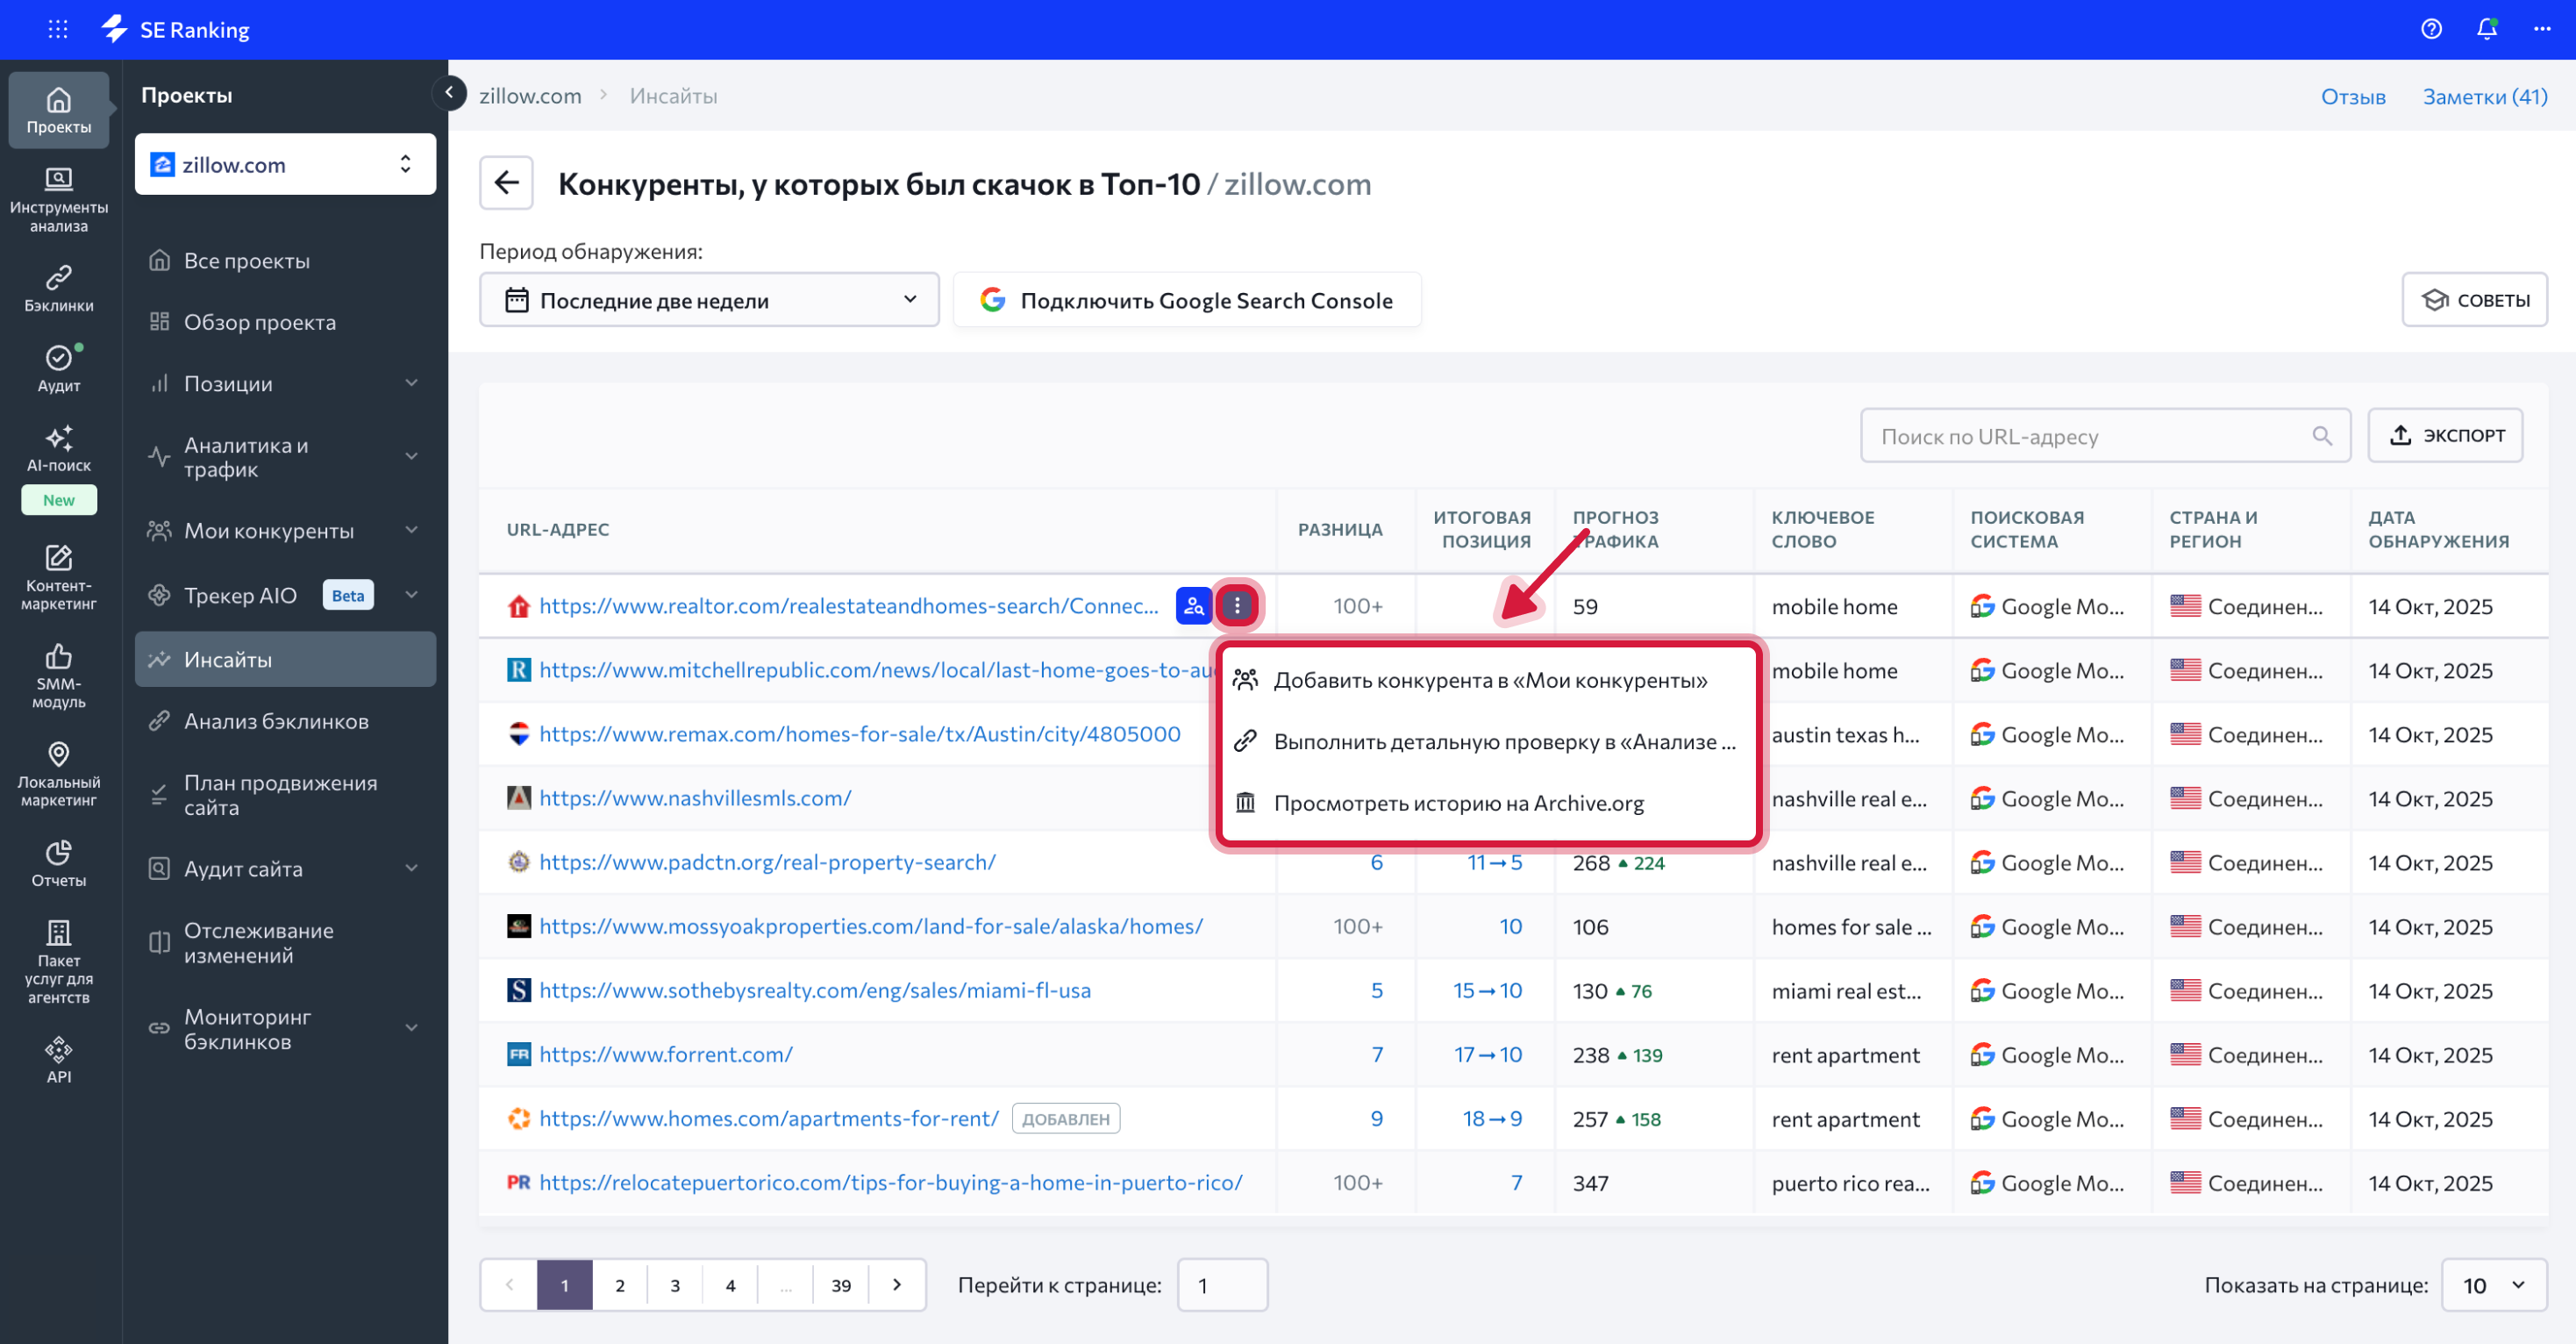The image size is (2576, 1344).
Task: Click the Export button
Action: tap(2445, 435)
